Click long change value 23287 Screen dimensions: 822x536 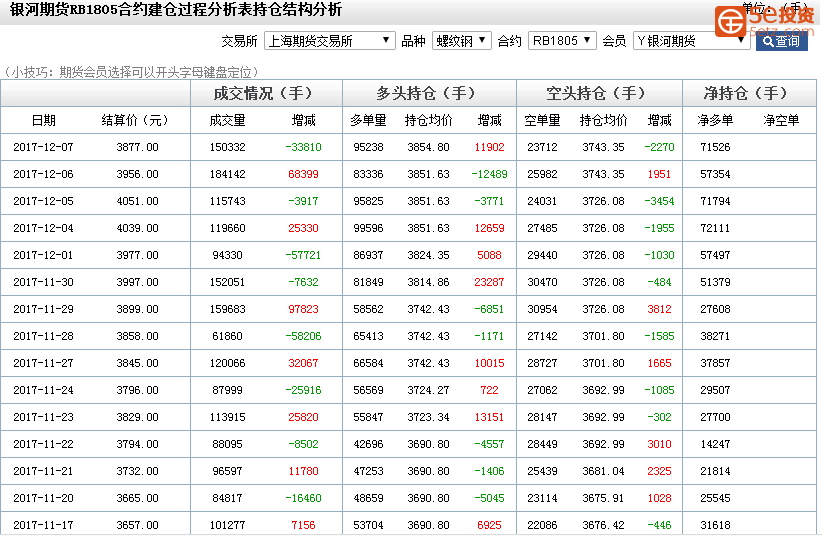[489, 282]
